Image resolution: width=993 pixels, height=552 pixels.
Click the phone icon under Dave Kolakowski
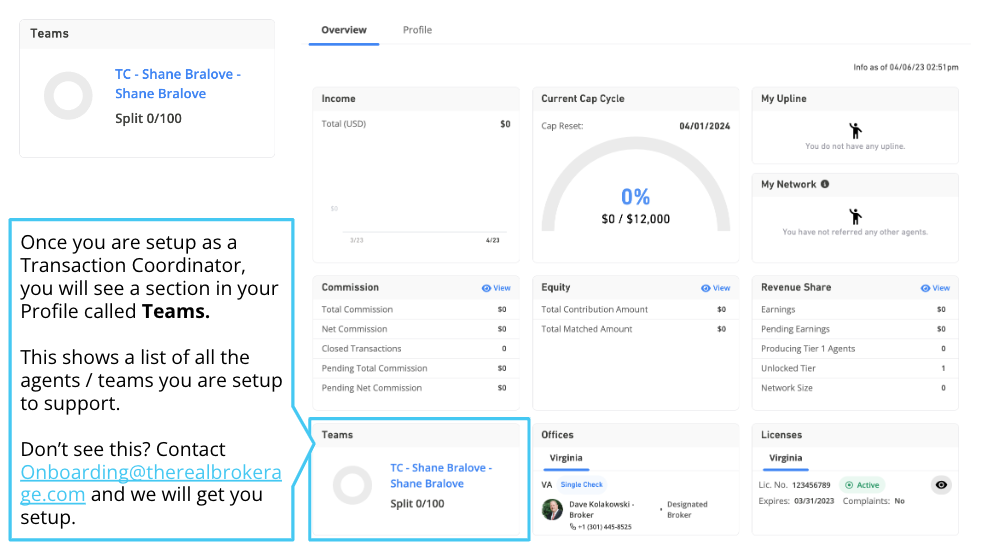573,526
